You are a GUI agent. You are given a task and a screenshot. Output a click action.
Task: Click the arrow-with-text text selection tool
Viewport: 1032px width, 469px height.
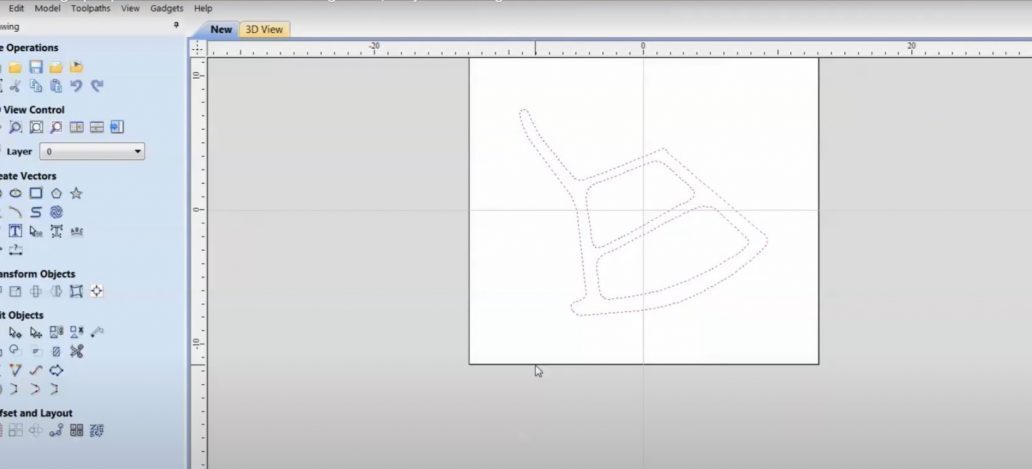(36, 231)
